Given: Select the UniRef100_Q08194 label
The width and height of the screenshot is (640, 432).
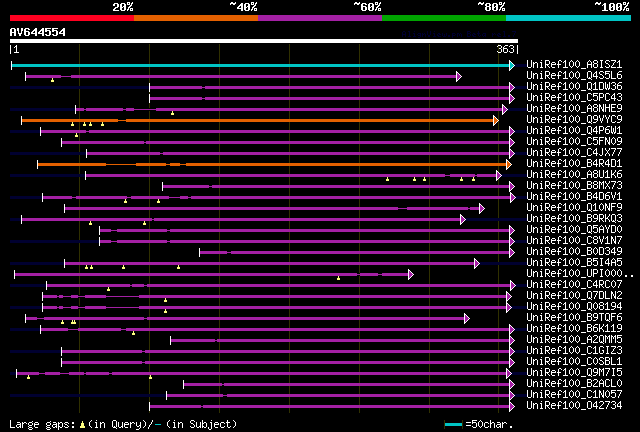Looking at the screenshot, I should point(574,307).
